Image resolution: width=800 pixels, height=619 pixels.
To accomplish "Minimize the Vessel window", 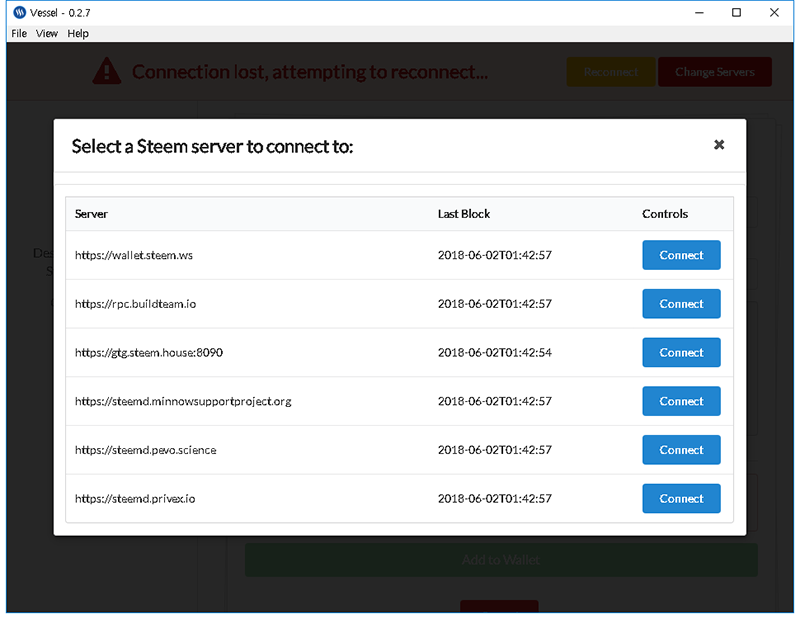I will pos(699,13).
